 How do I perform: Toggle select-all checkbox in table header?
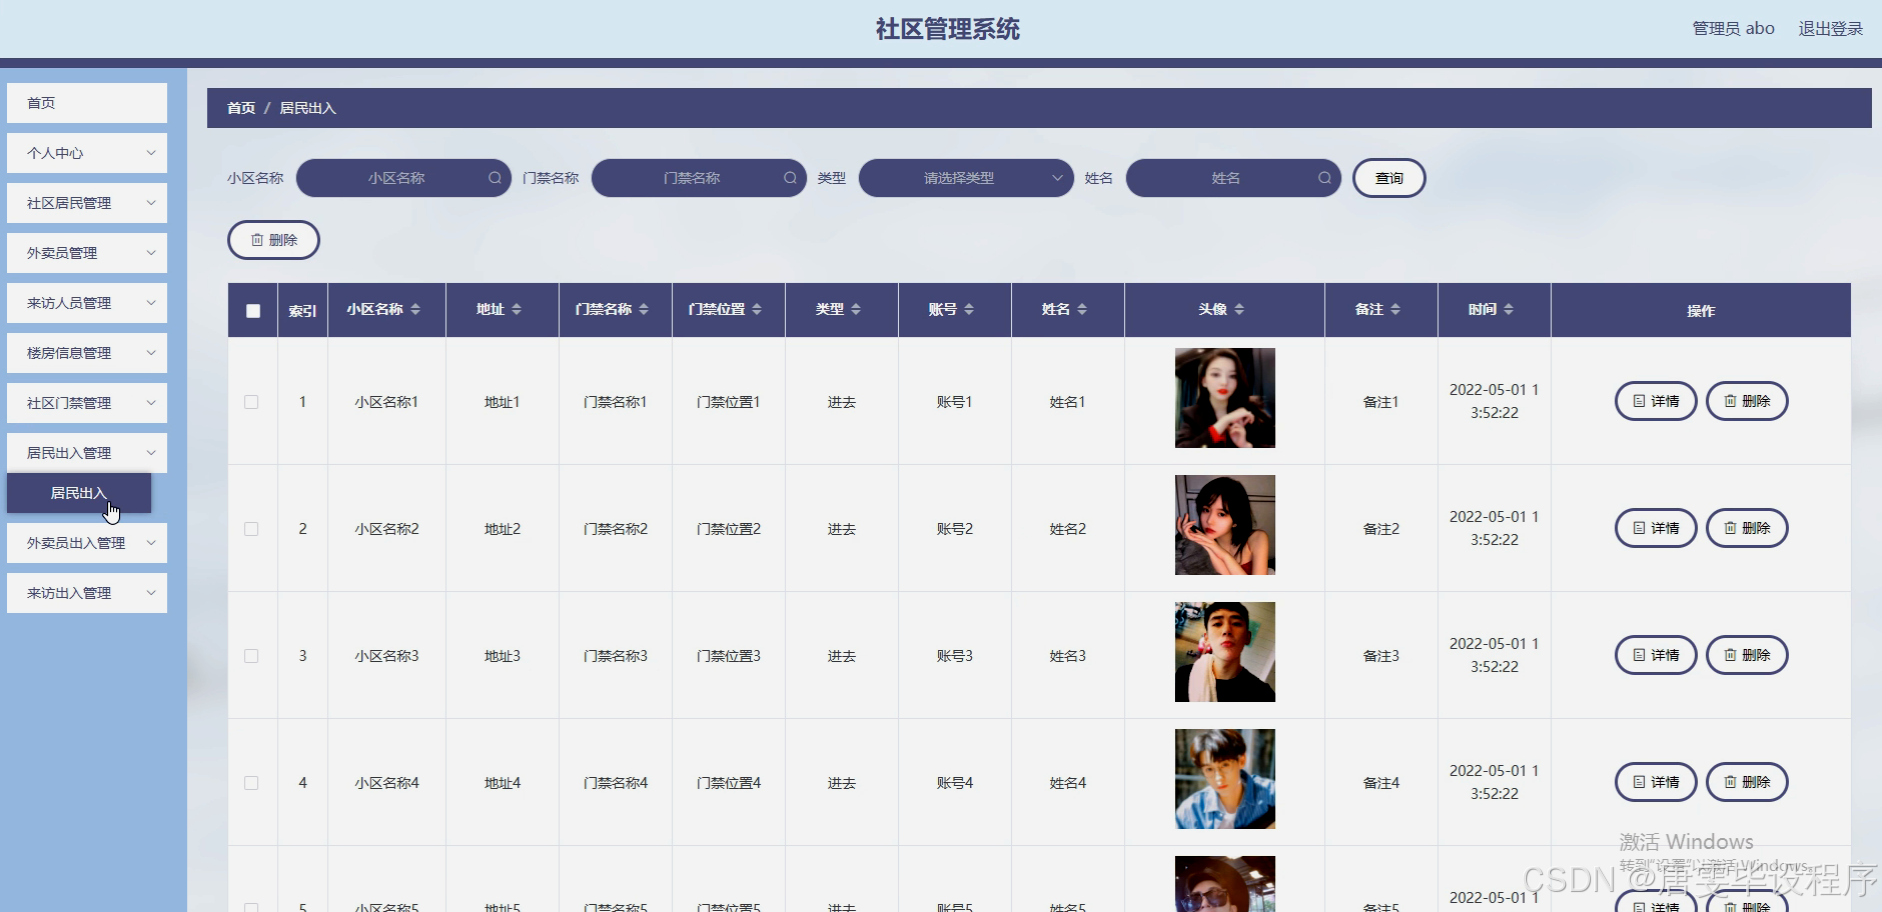(x=253, y=311)
